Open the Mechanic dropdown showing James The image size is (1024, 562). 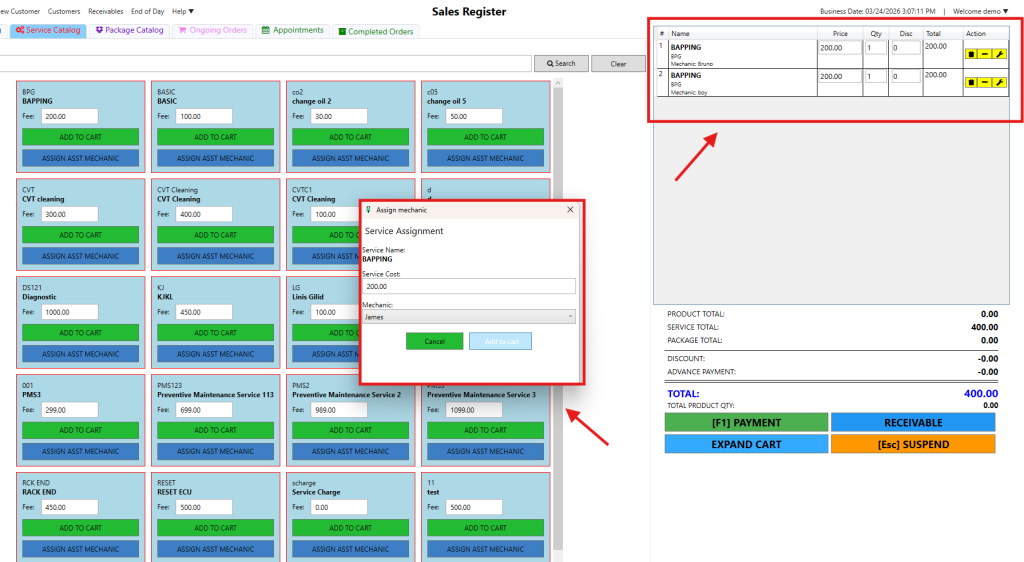(469, 317)
